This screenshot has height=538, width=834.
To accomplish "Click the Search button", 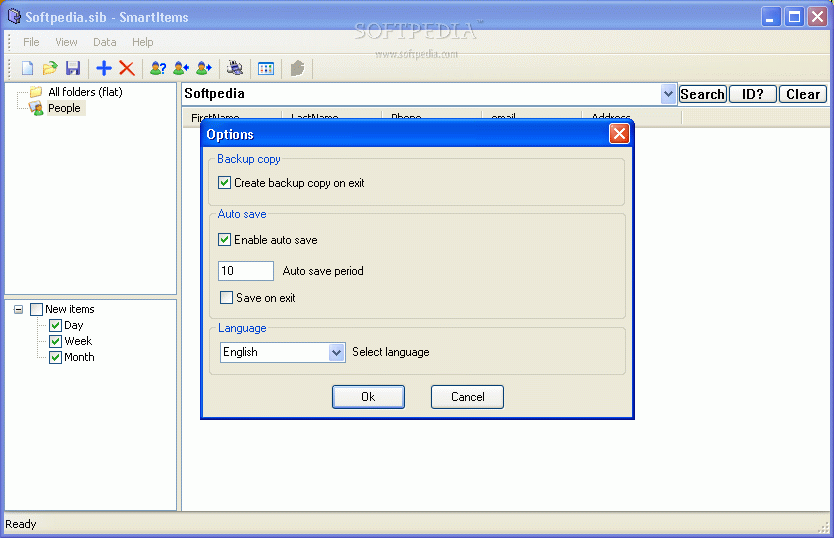I will tap(703, 94).
